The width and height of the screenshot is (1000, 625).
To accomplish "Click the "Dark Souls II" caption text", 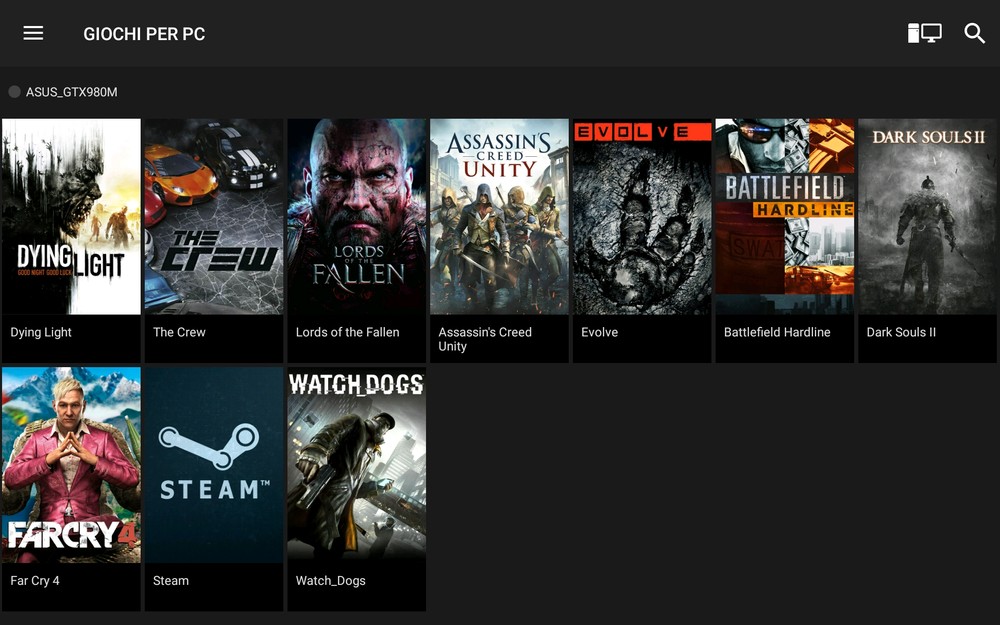I will click(x=901, y=332).
